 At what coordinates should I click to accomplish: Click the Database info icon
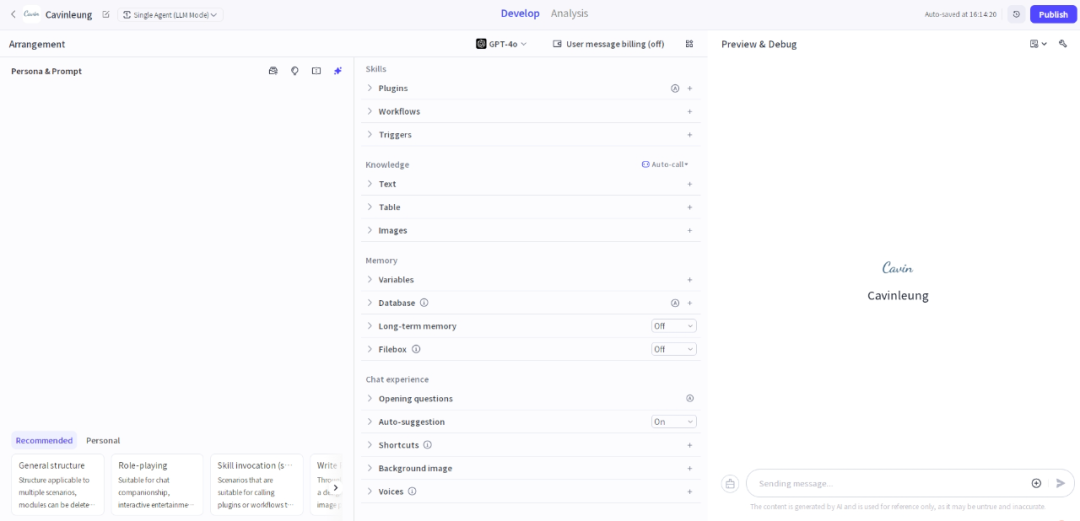click(x=424, y=303)
